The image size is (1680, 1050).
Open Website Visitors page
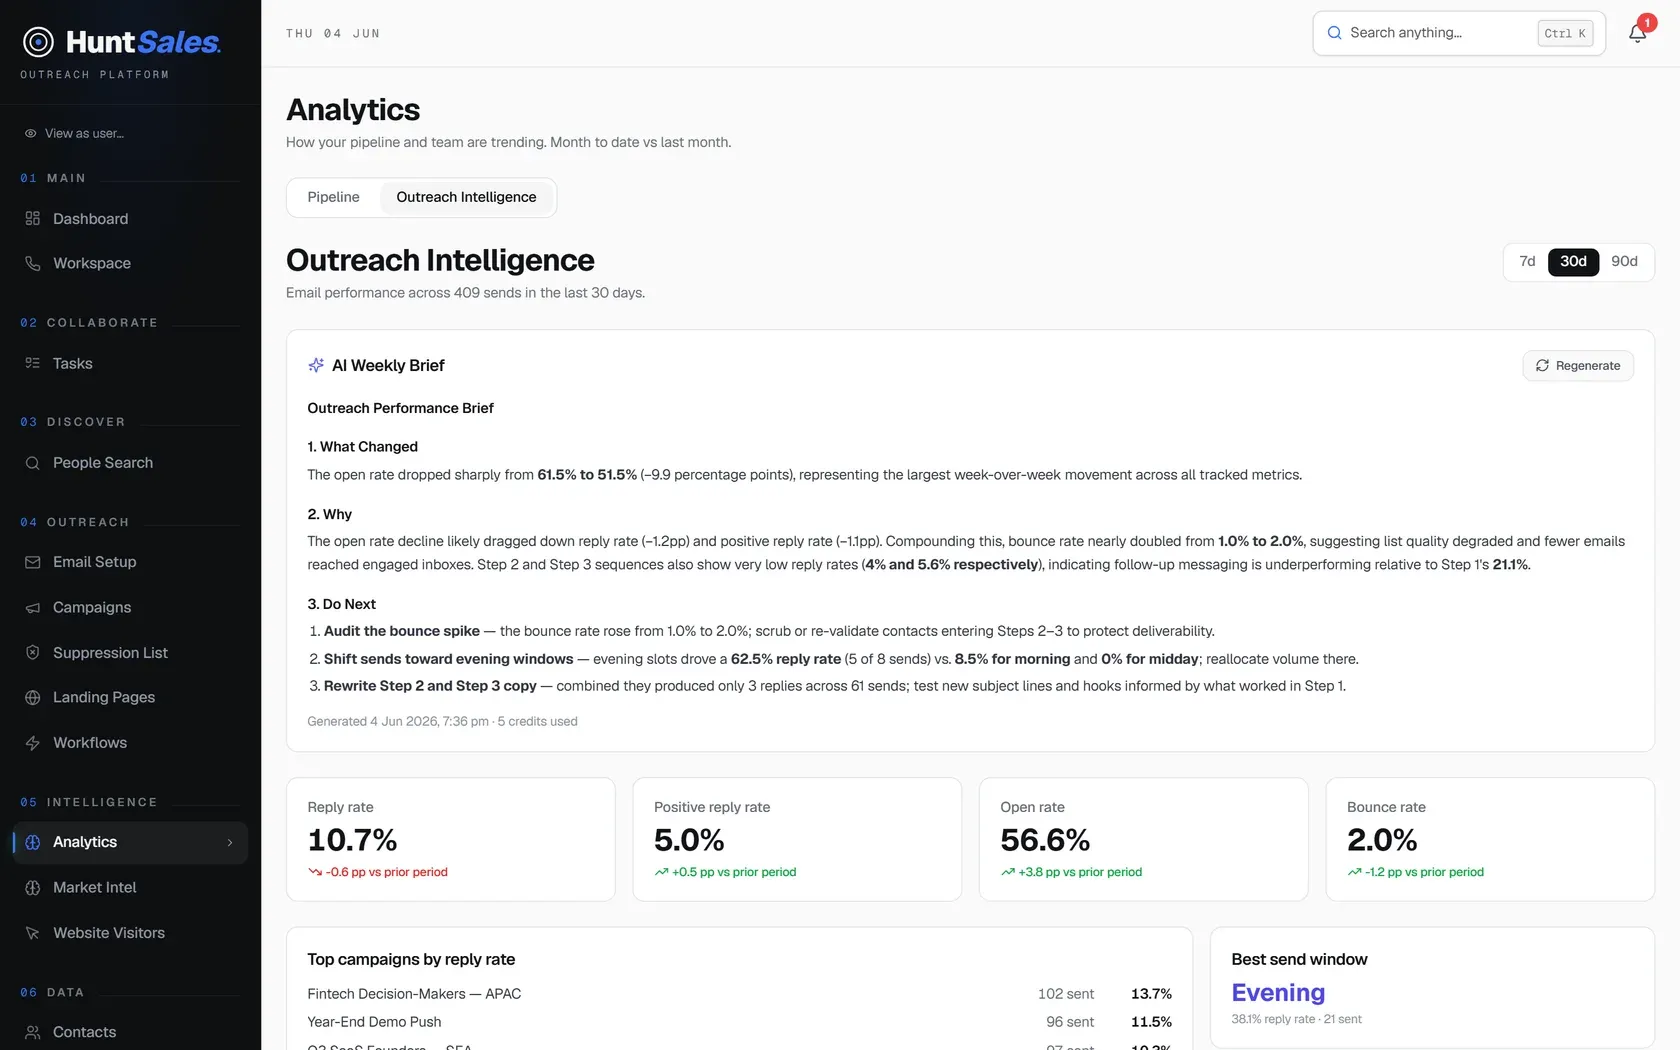click(130, 933)
